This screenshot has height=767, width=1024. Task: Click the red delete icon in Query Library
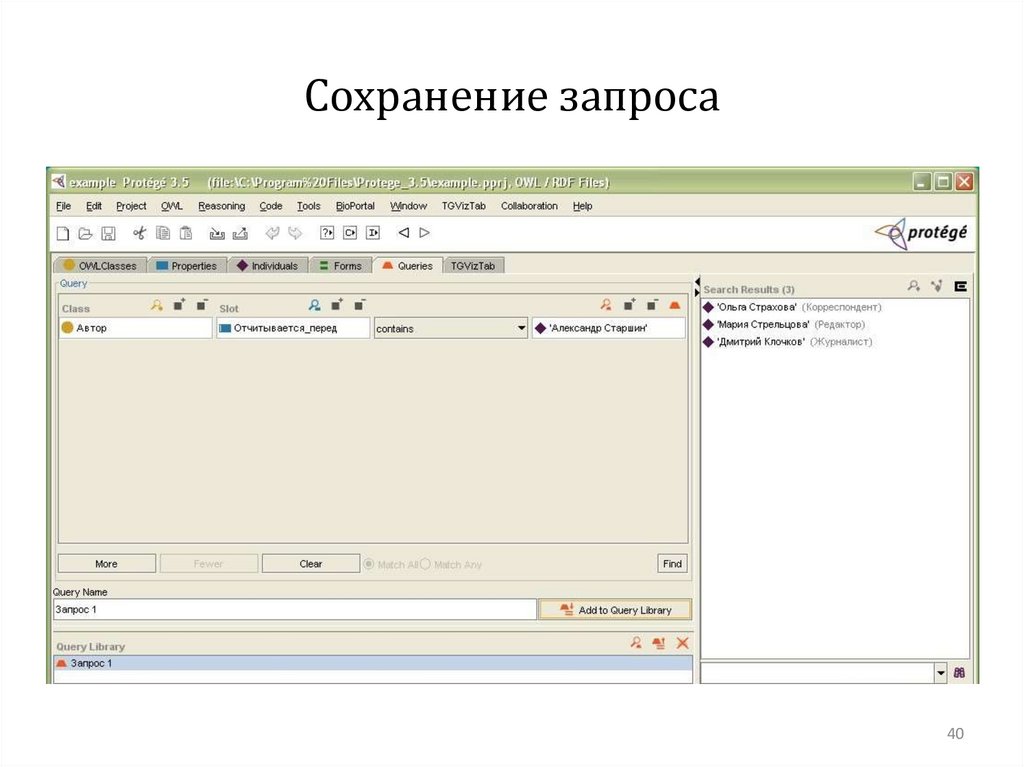pyautogui.click(x=683, y=644)
